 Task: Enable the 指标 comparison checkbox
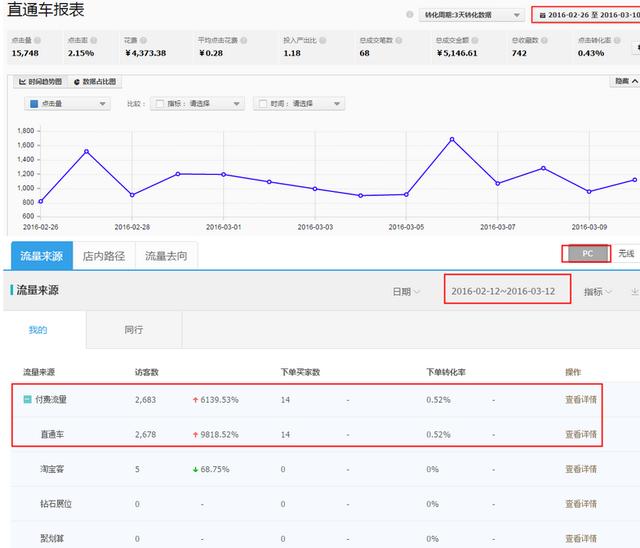158,103
